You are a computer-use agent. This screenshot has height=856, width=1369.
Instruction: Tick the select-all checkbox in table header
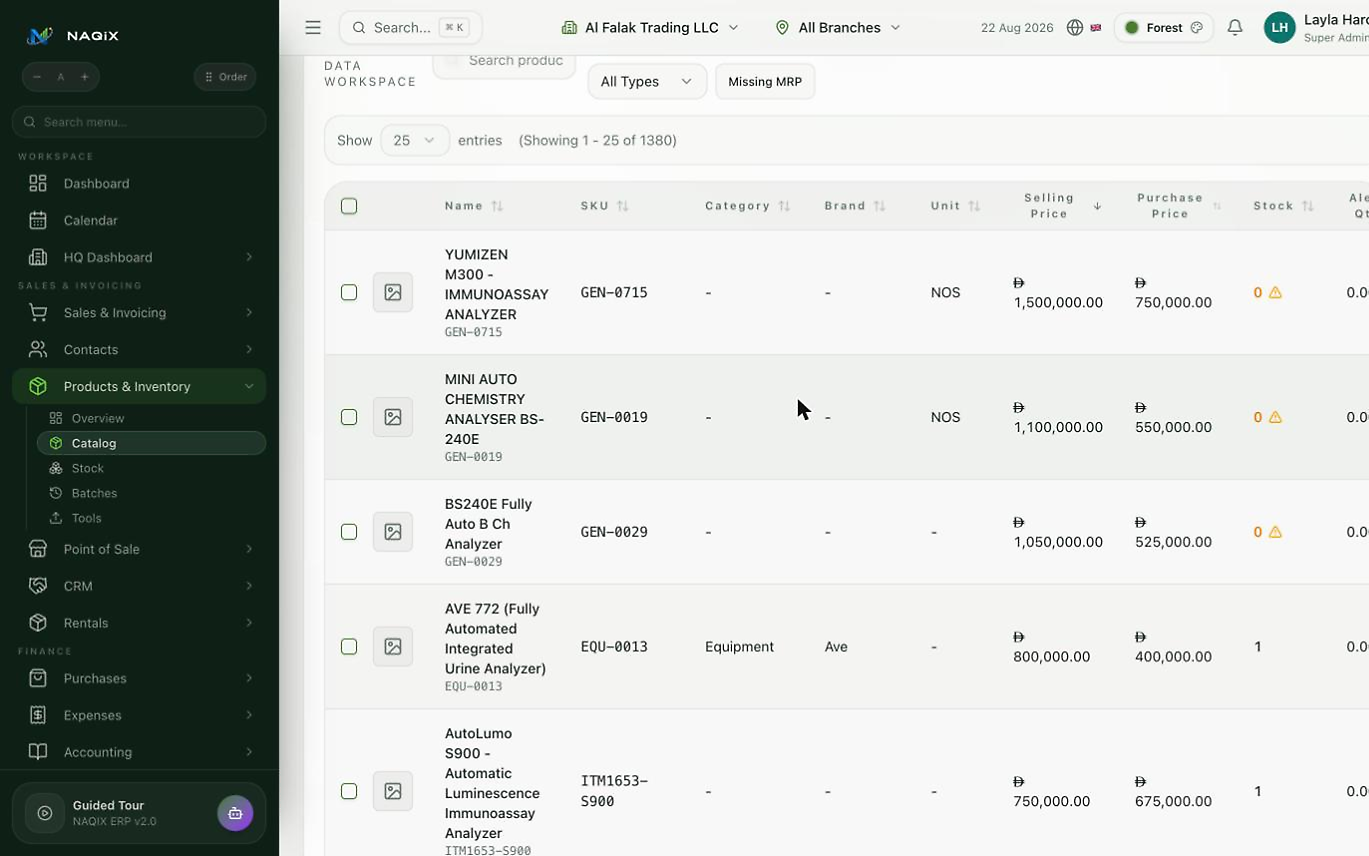[349, 206]
